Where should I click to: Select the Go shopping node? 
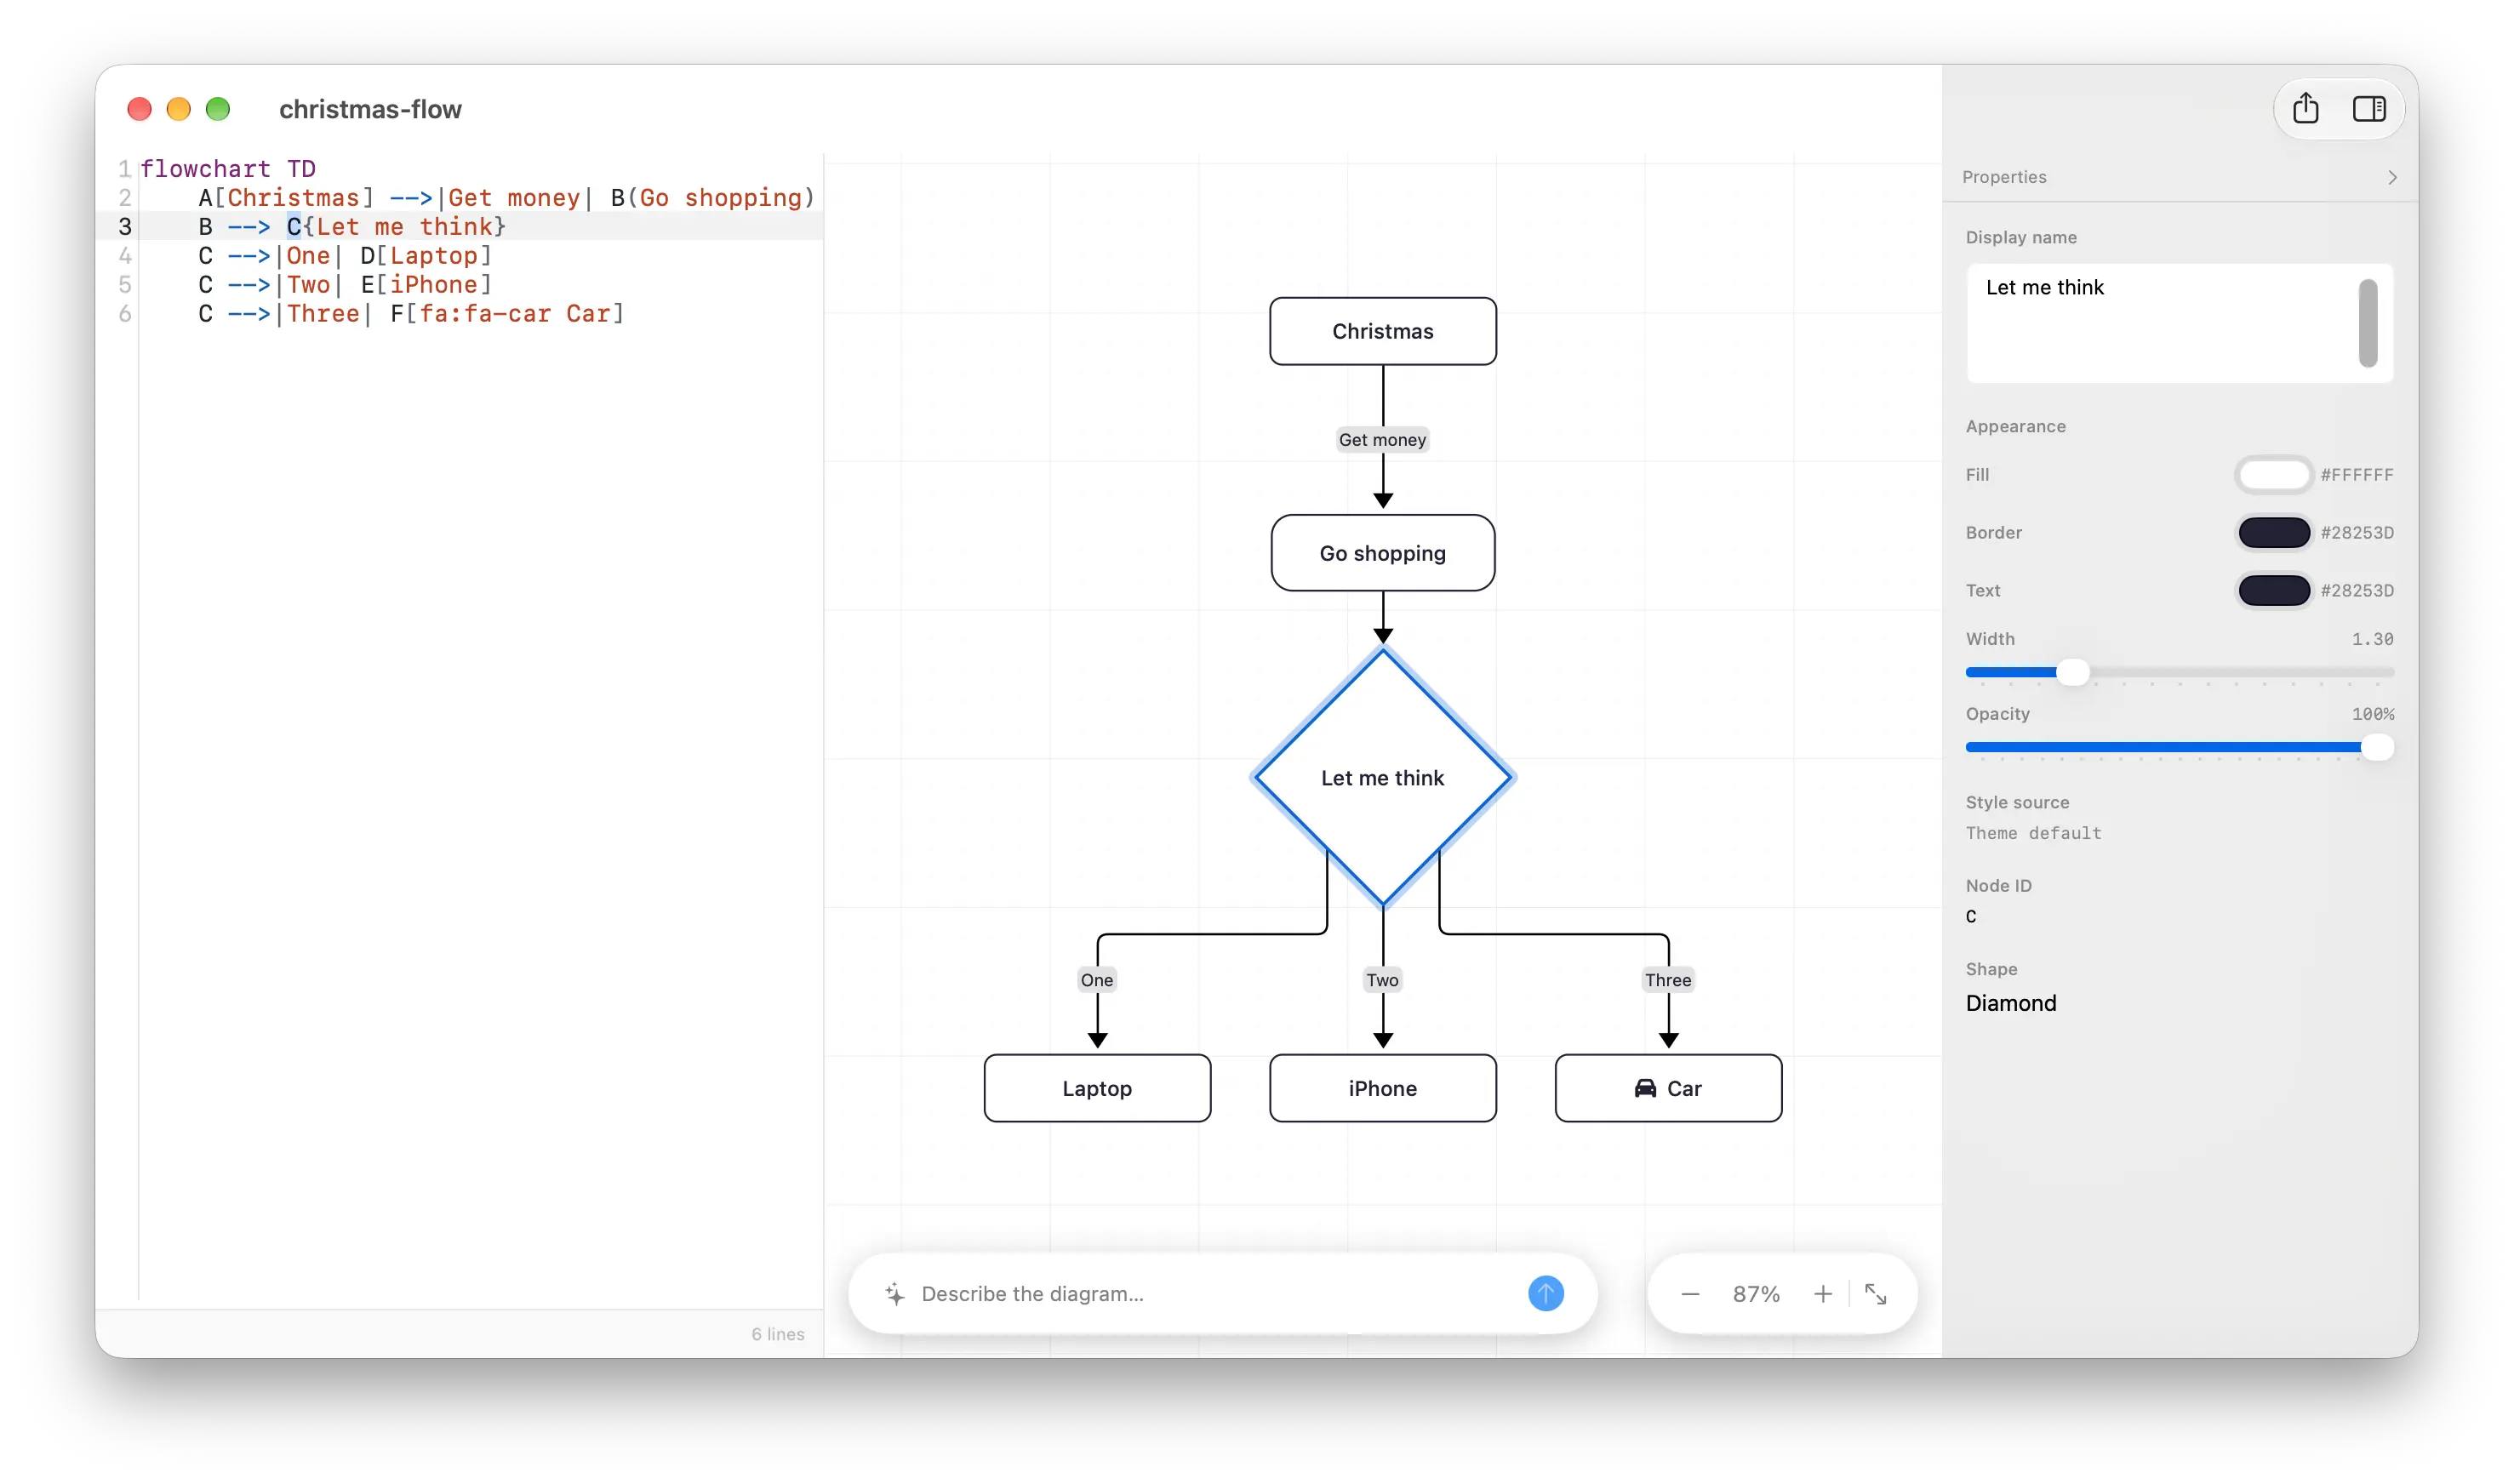coord(1382,553)
